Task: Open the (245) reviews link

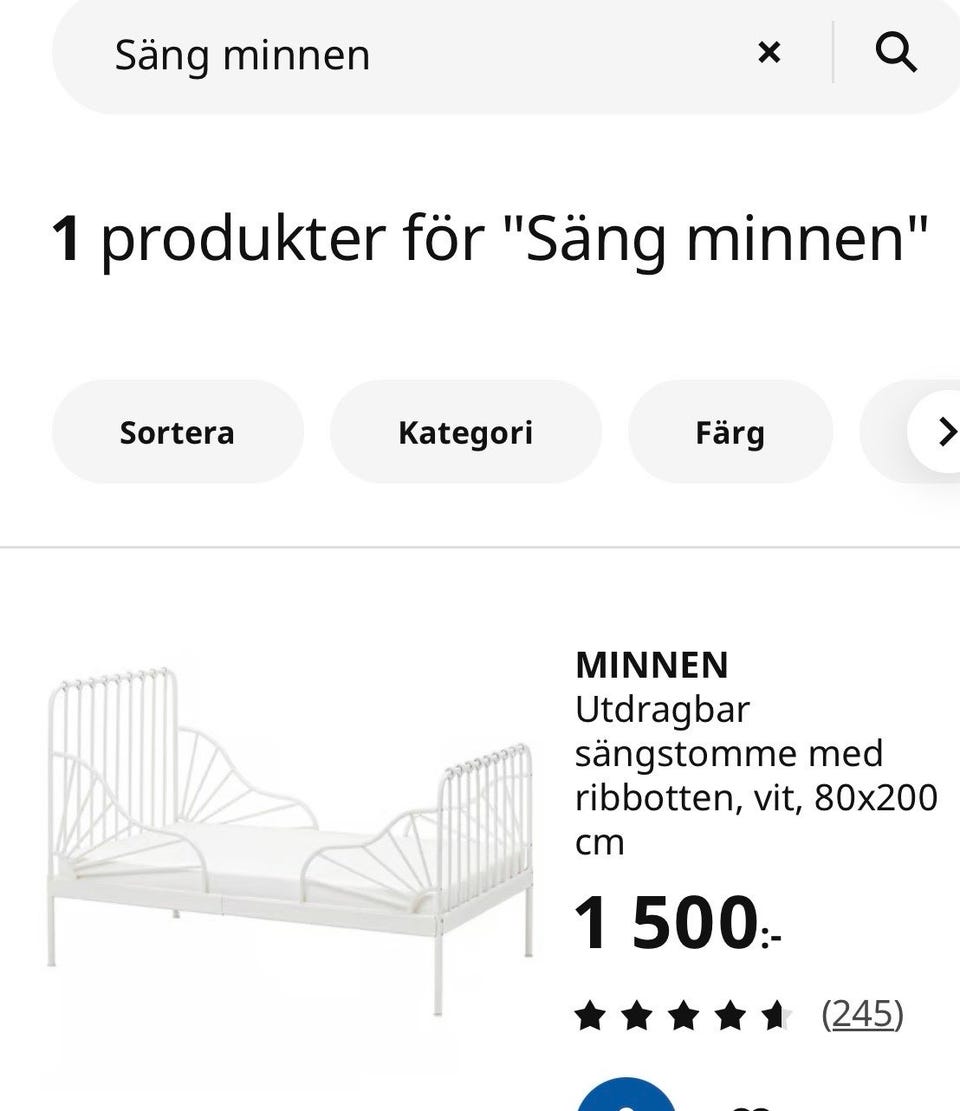Action: 862,1015
